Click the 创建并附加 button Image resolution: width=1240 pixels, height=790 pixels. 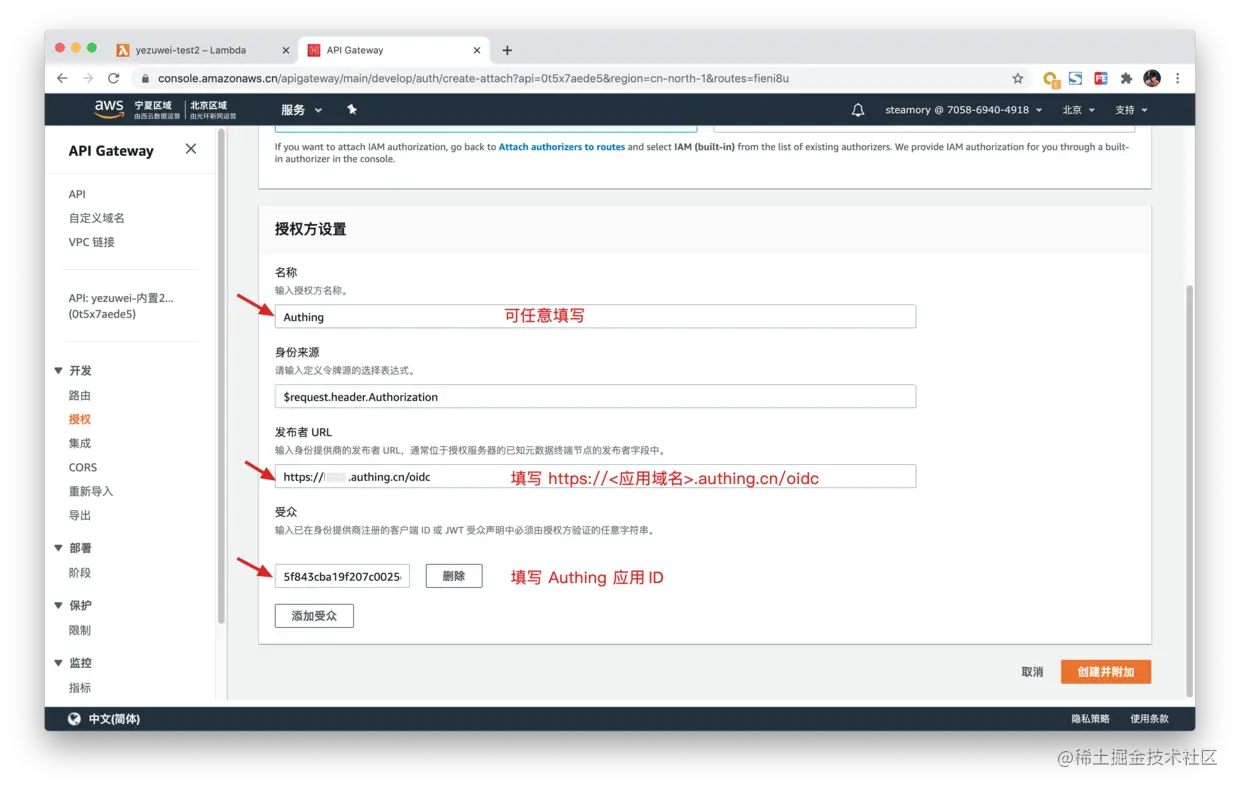tap(1106, 672)
